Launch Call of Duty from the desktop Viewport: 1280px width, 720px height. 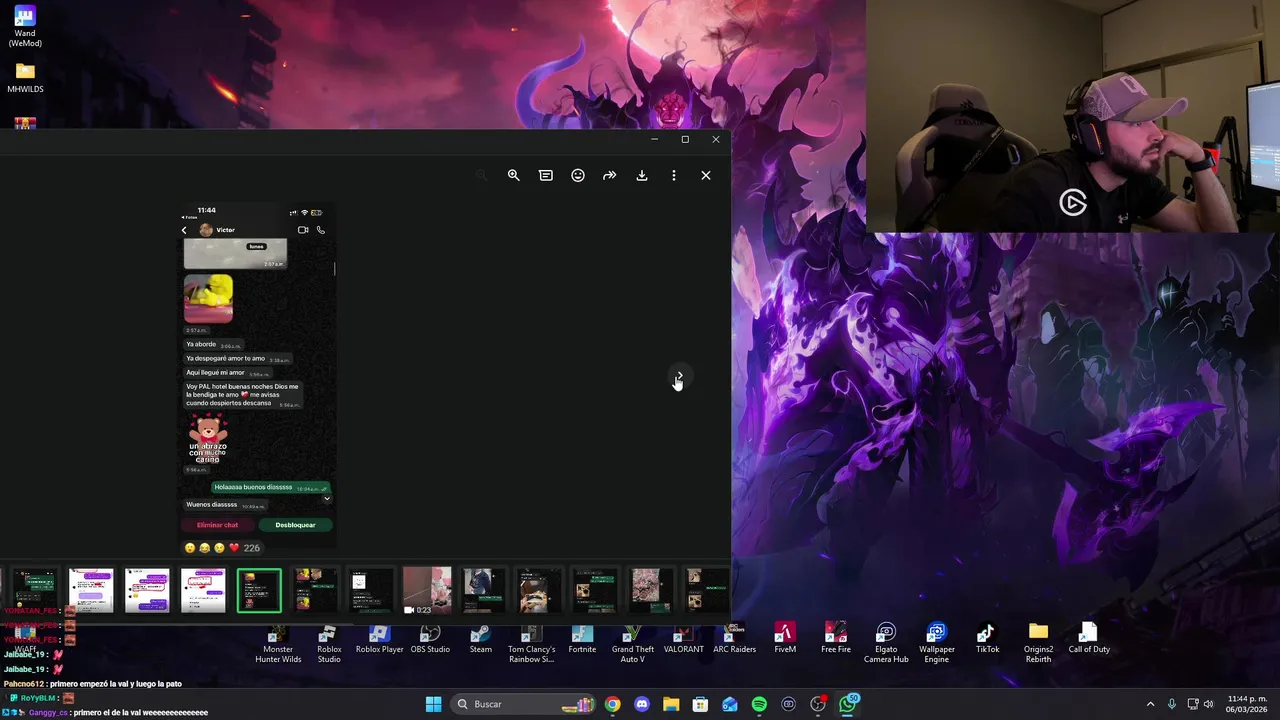coord(1089,640)
